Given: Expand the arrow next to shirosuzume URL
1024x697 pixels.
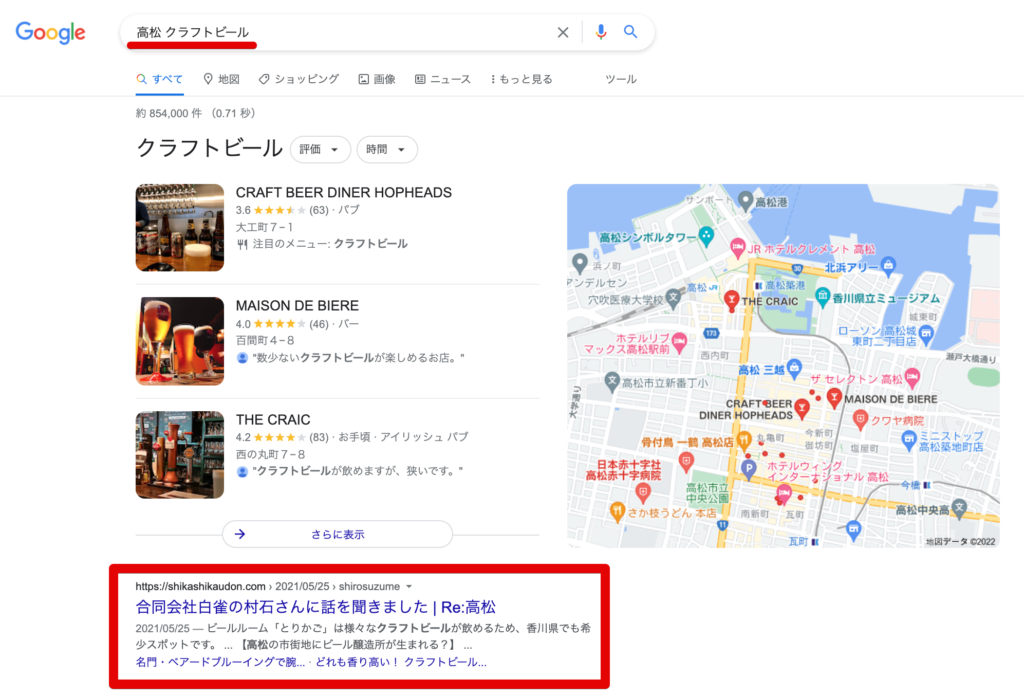Looking at the screenshot, I should tap(409, 587).
